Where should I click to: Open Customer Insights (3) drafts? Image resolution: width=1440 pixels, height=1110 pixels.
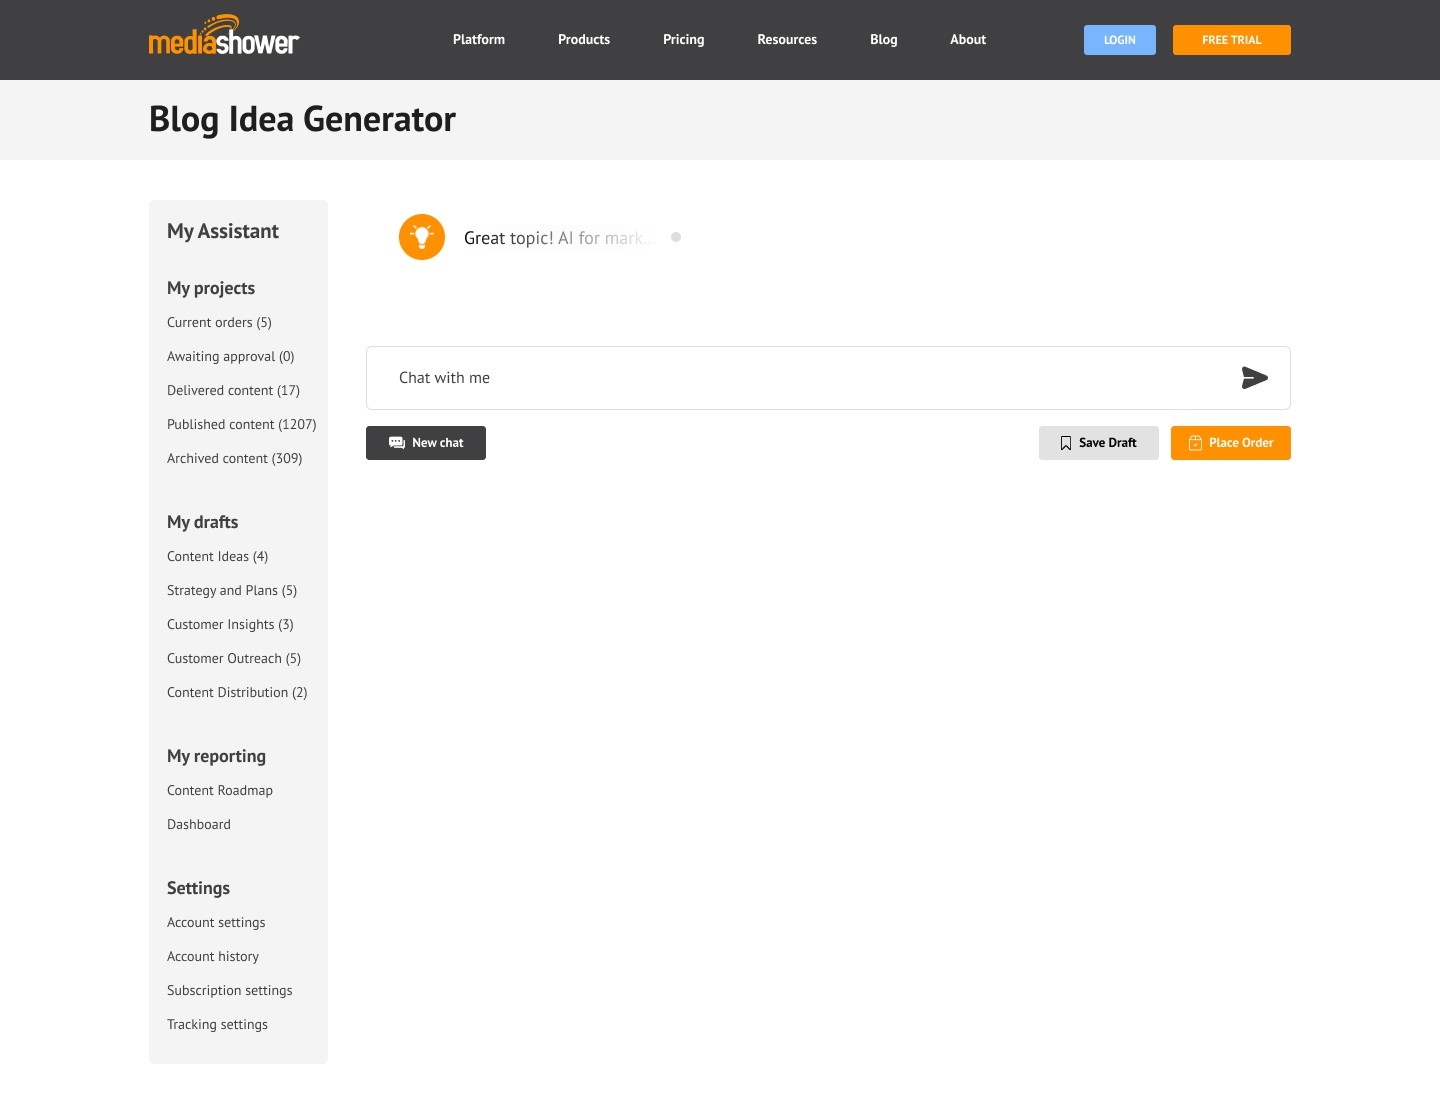230,624
